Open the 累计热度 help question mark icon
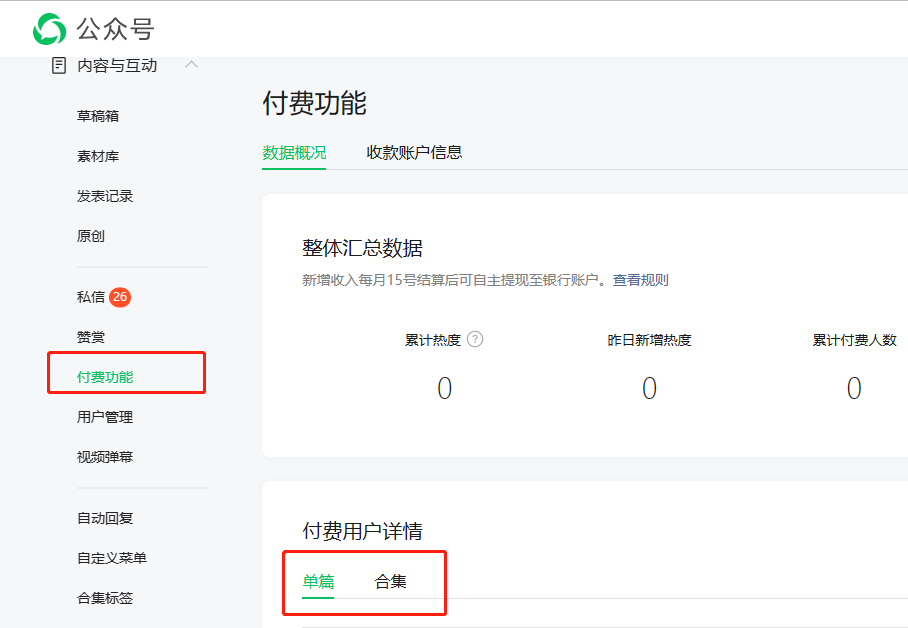 click(x=474, y=339)
